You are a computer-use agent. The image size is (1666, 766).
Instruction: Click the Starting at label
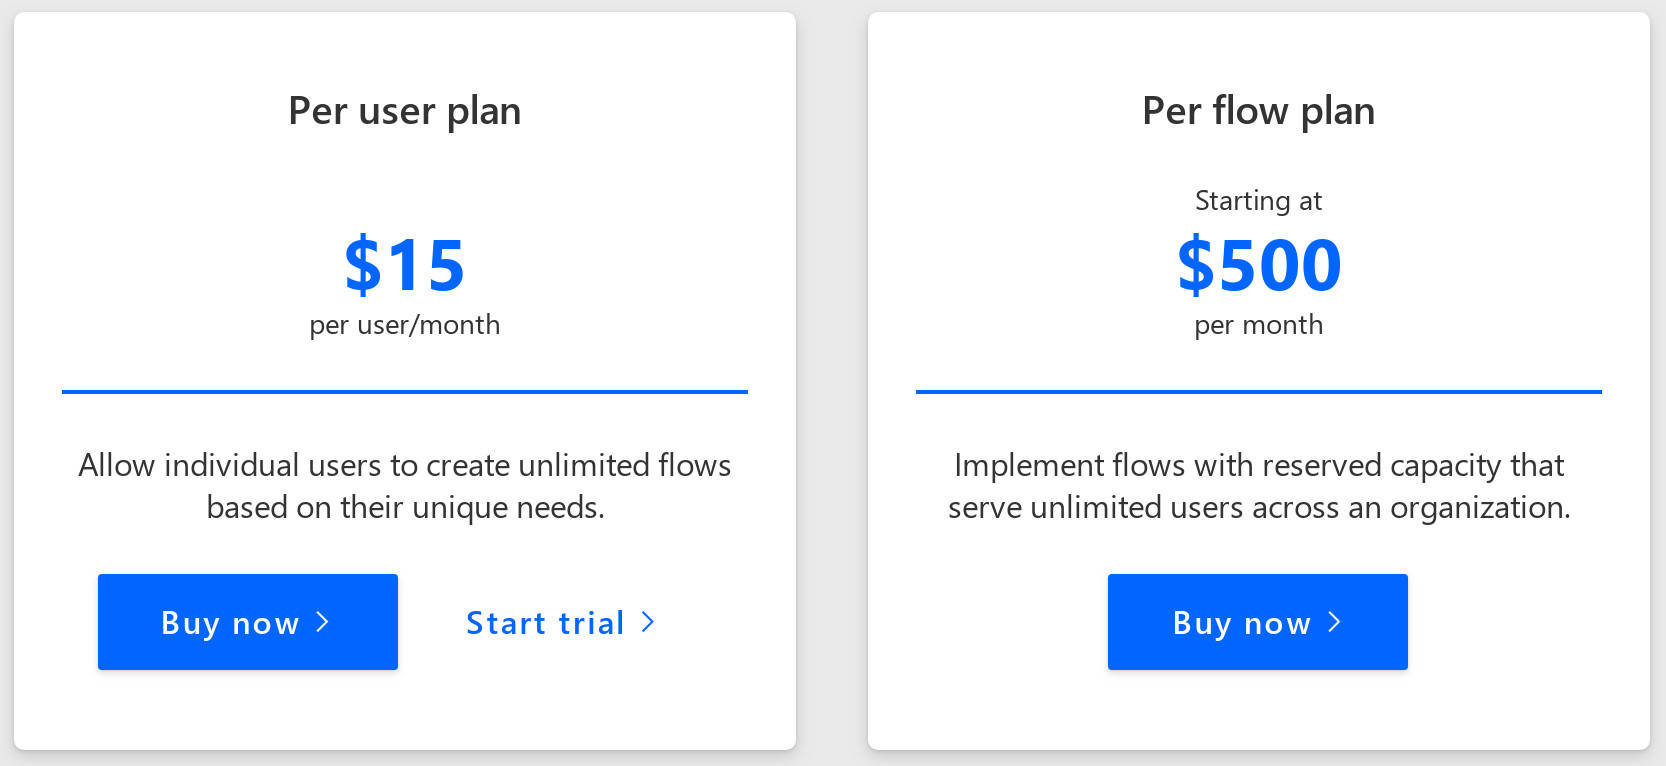pyautogui.click(x=1257, y=200)
